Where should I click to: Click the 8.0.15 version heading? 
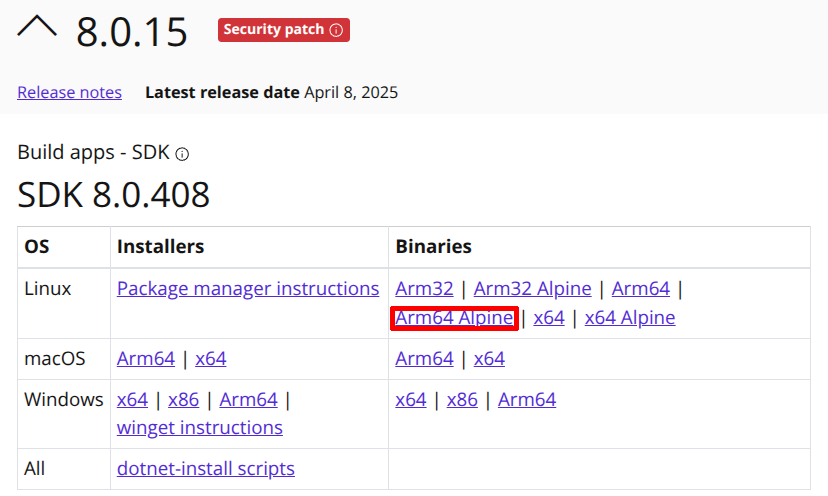[x=132, y=32]
